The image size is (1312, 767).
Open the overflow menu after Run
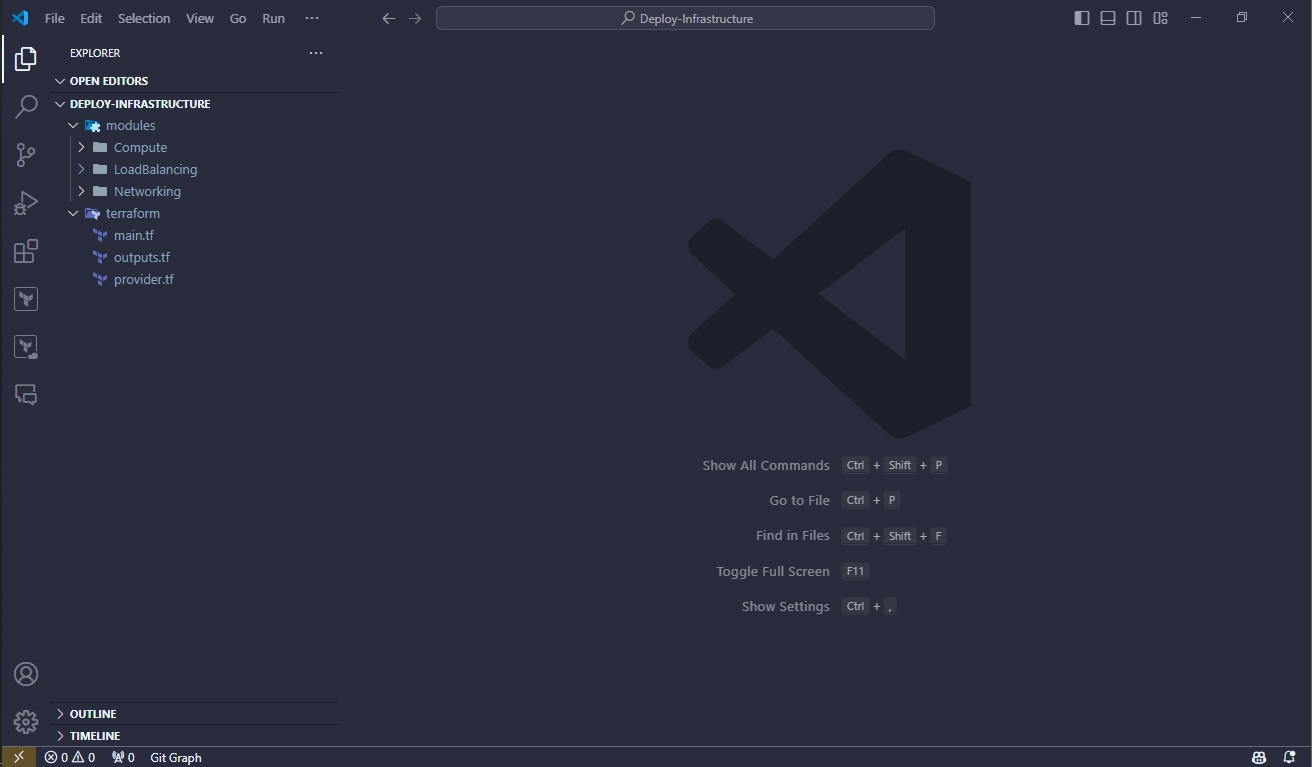[312, 18]
